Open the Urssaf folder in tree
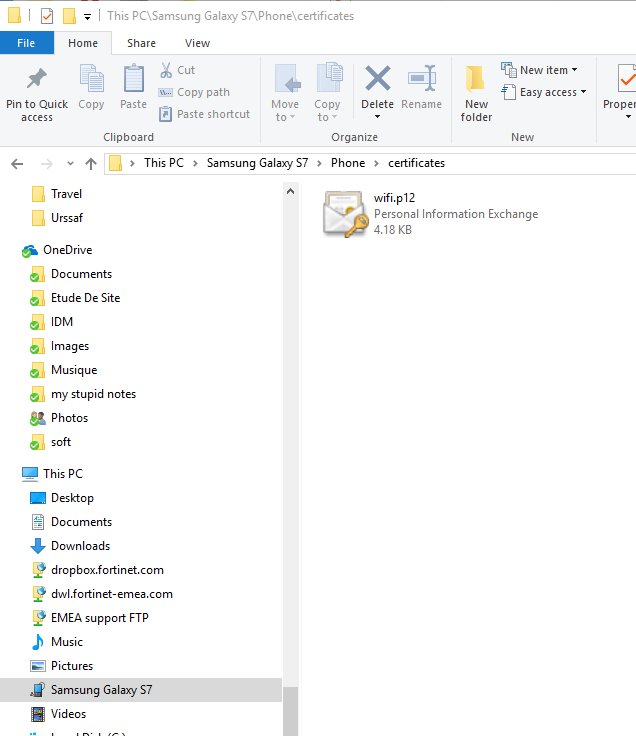Image resolution: width=636 pixels, height=736 pixels. [67, 218]
